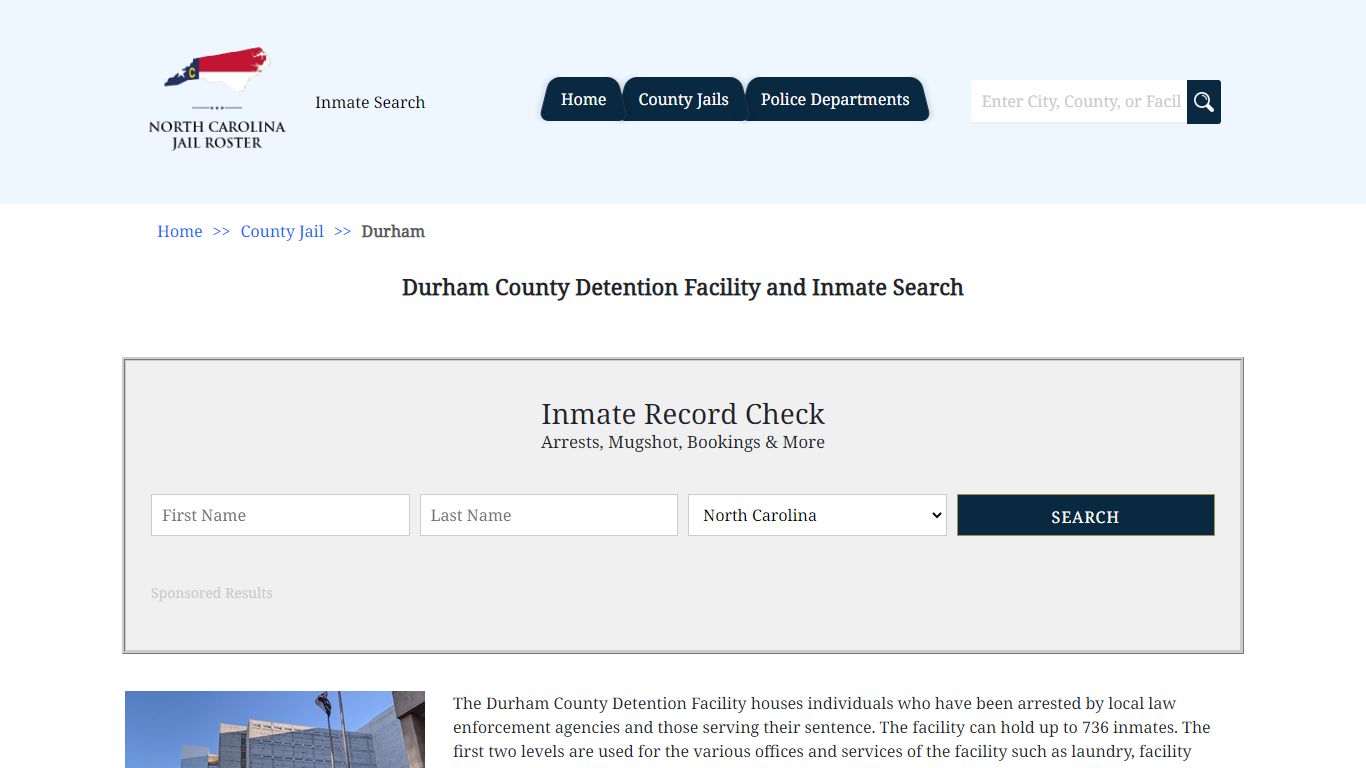1366x768 pixels.
Task: Click into the First Name field
Action: click(280, 515)
